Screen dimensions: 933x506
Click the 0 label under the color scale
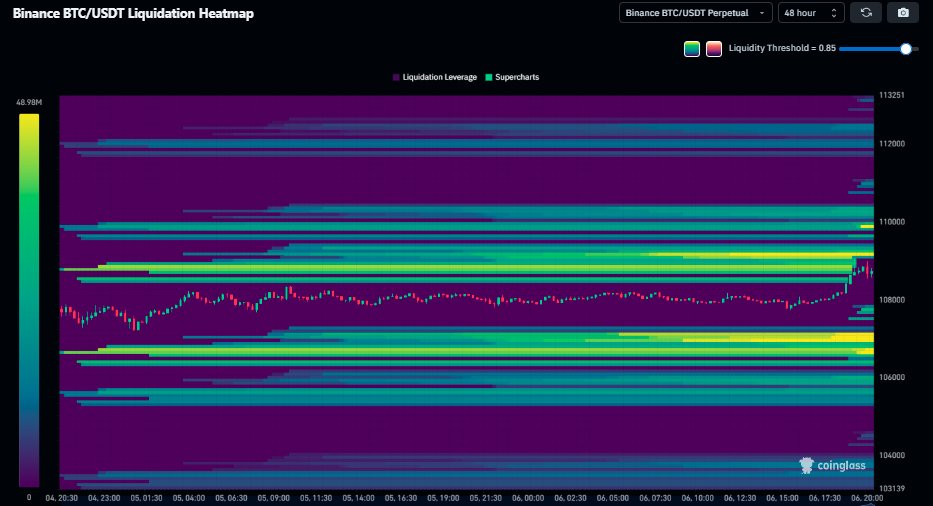coord(29,498)
